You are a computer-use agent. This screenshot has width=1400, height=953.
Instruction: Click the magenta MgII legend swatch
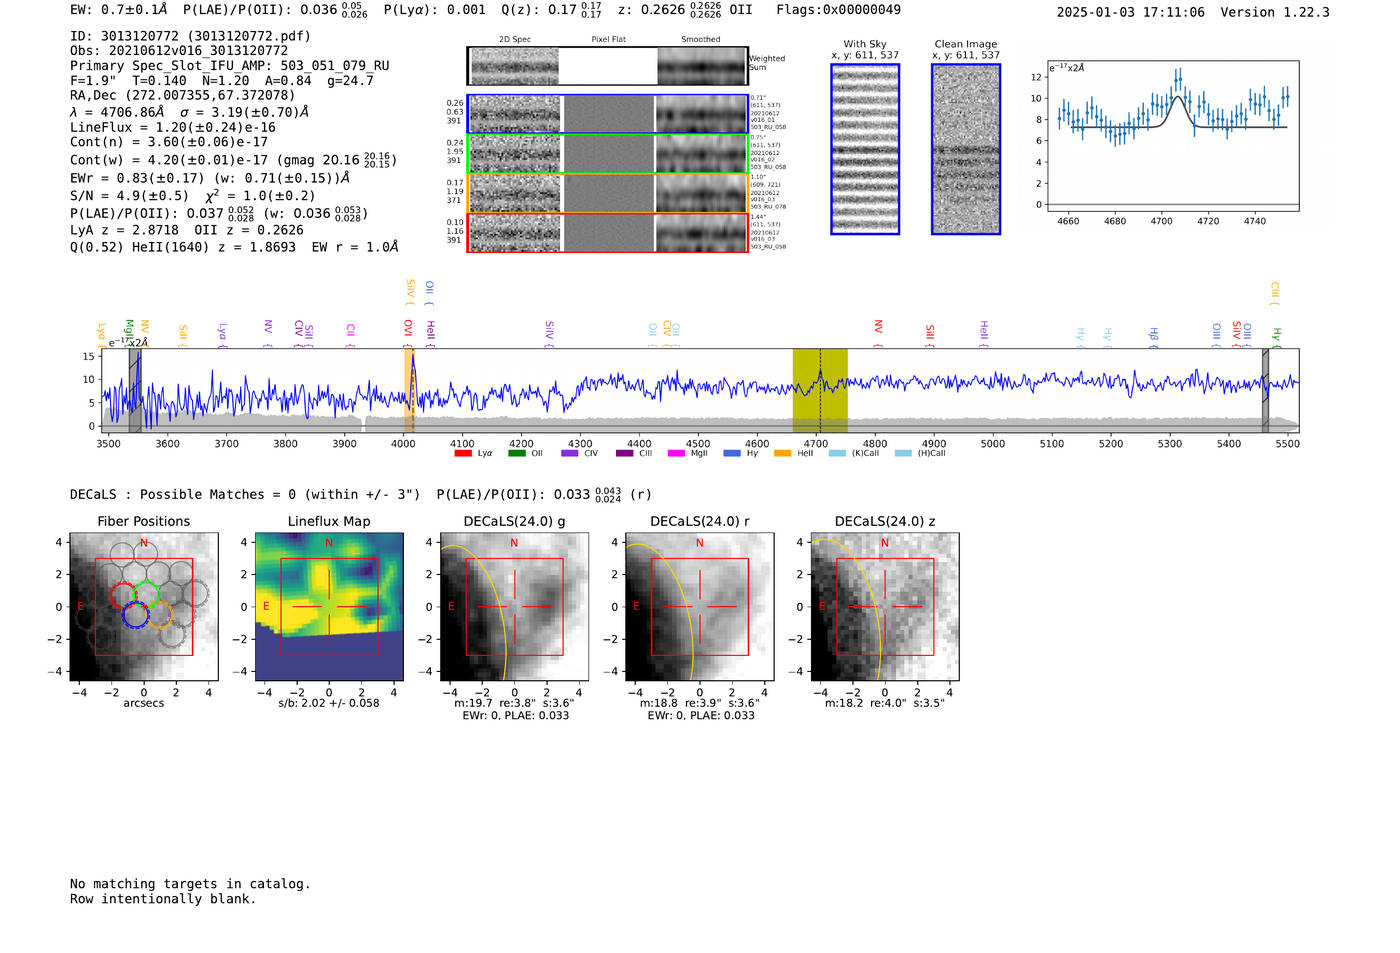click(x=677, y=453)
